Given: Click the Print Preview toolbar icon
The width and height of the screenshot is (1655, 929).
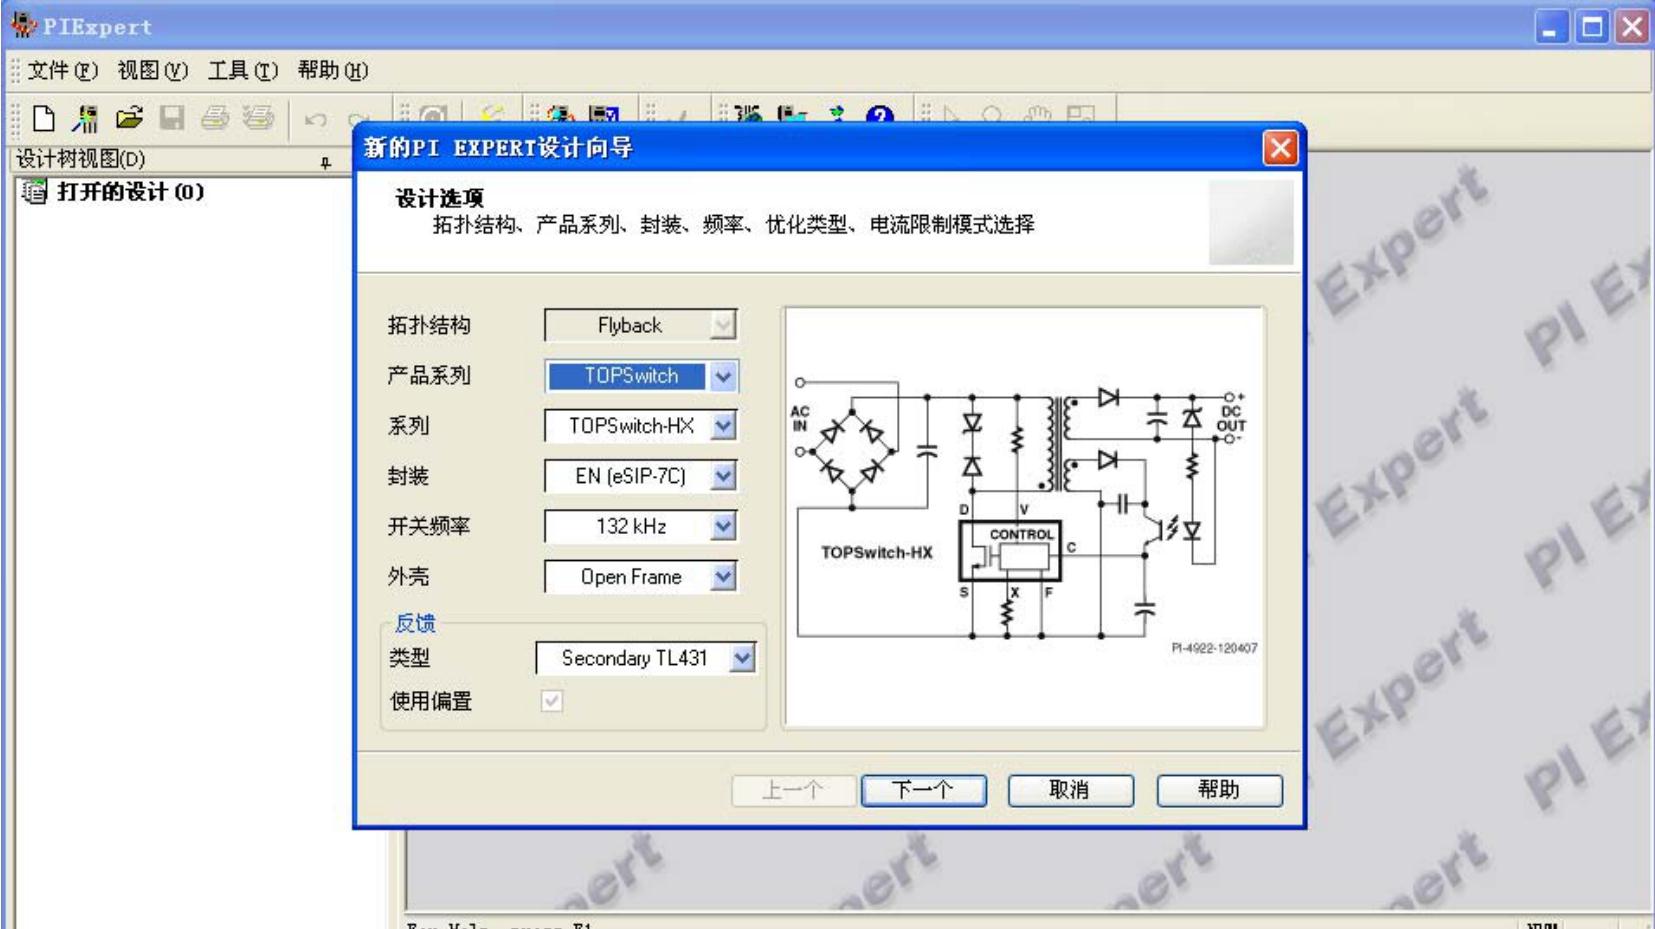Looking at the screenshot, I should tap(257, 118).
